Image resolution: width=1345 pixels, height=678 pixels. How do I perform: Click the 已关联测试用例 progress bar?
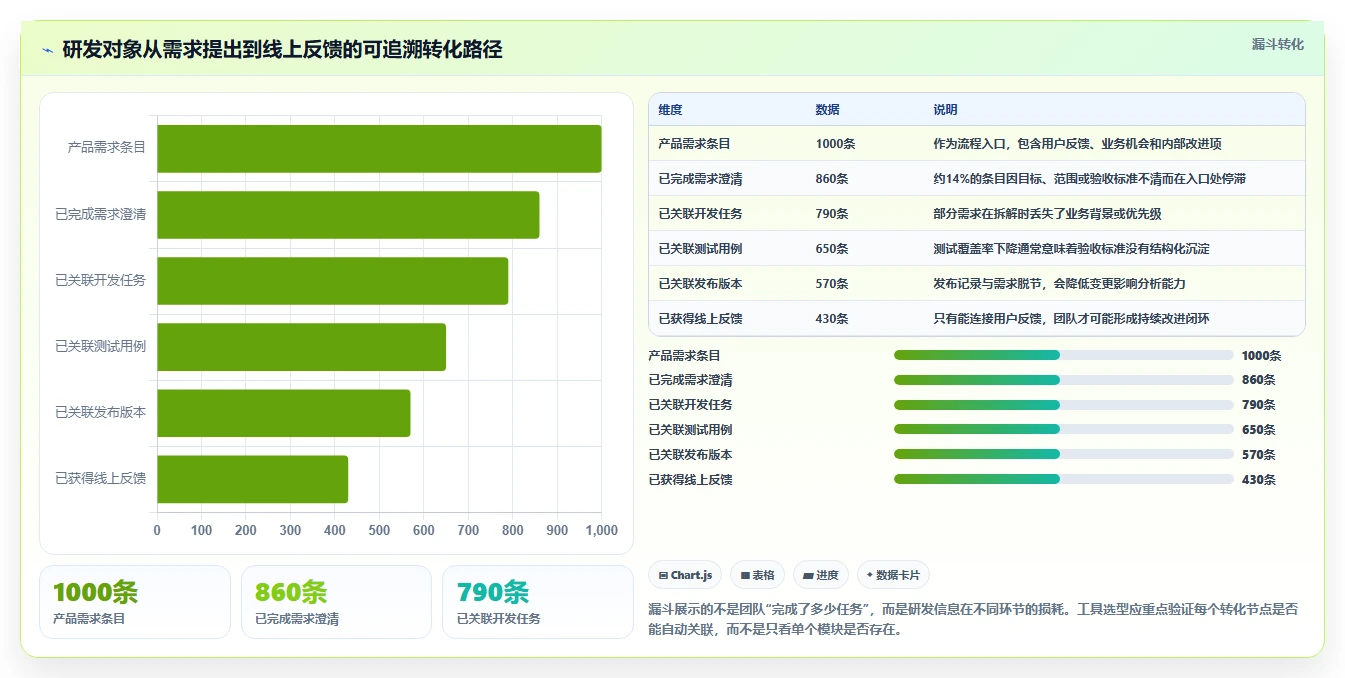(x=1064, y=430)
